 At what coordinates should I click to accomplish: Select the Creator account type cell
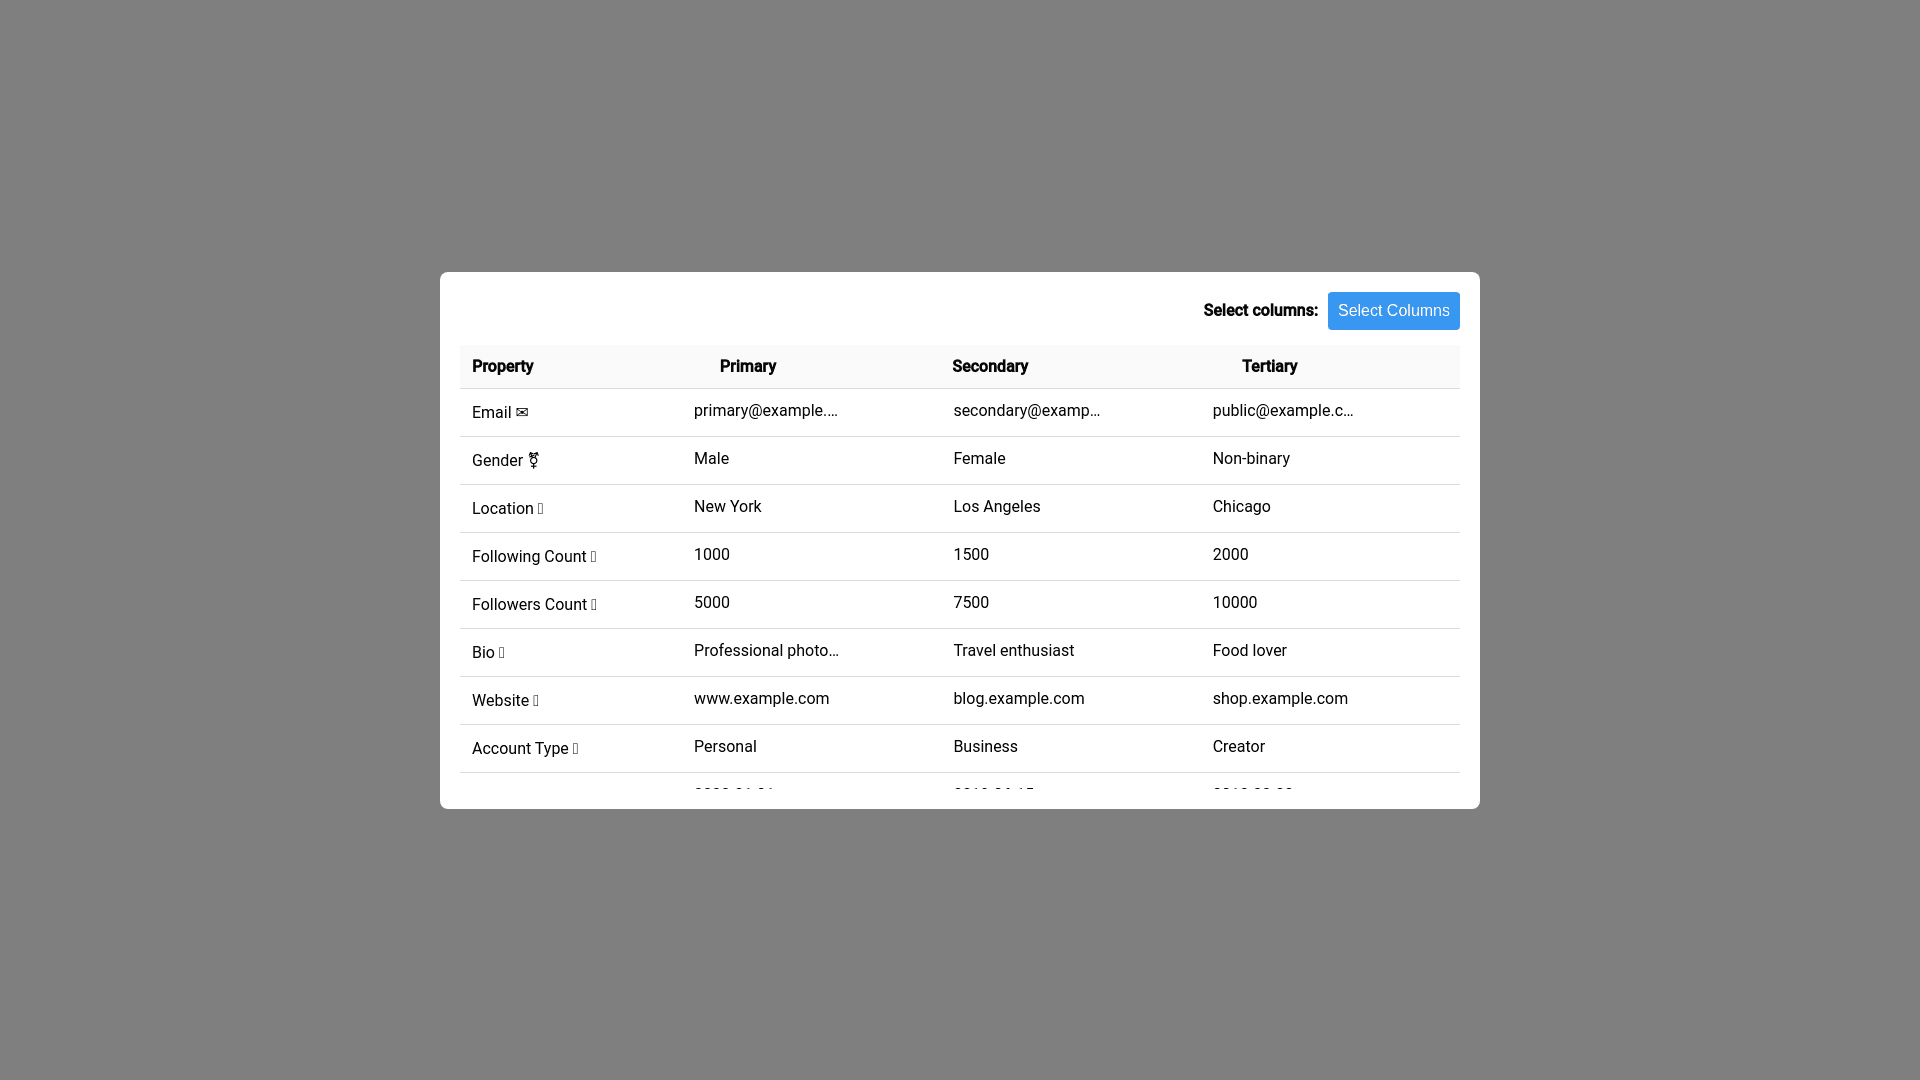1238,747
